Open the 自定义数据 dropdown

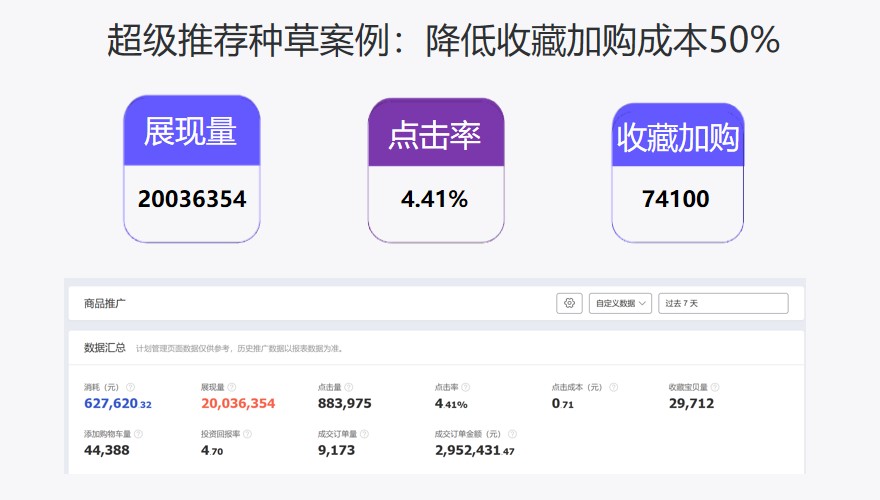click(x=620, y=303)
